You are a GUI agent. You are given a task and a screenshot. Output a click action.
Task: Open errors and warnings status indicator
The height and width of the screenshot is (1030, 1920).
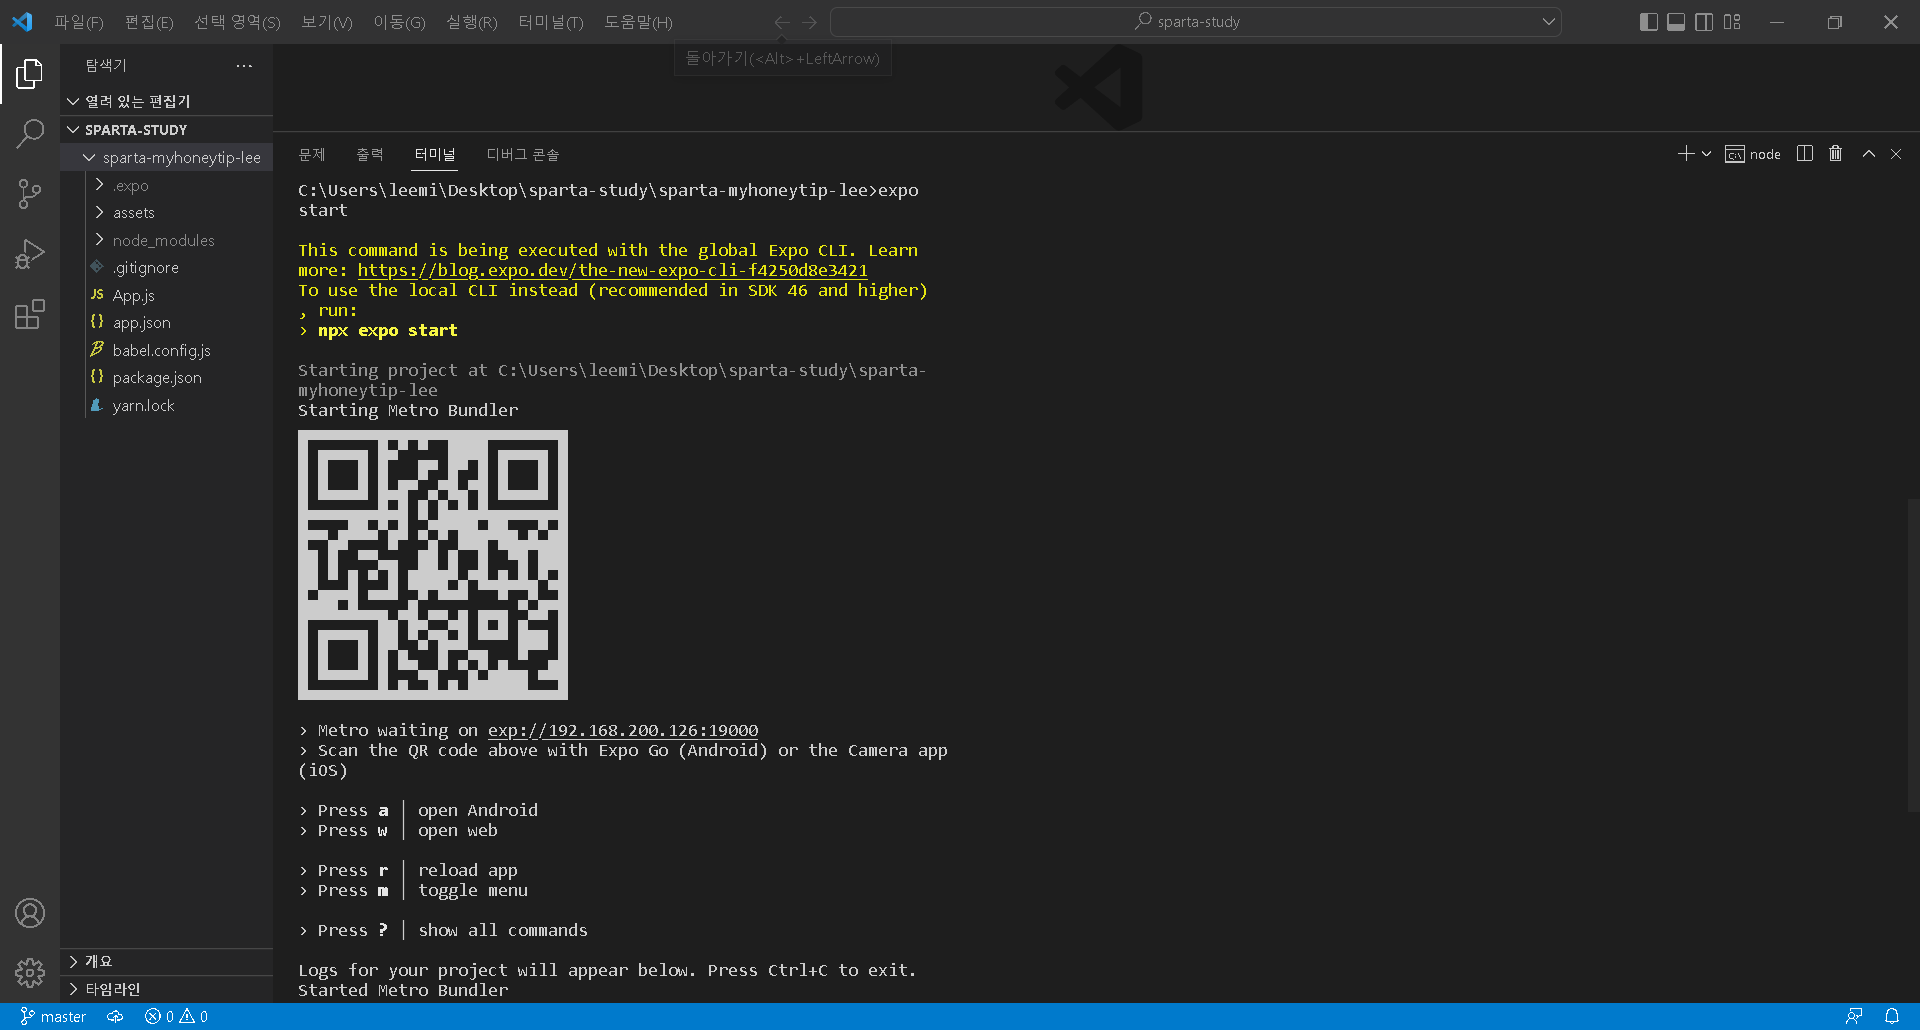pyautogui.click(x=176, y=1017)
